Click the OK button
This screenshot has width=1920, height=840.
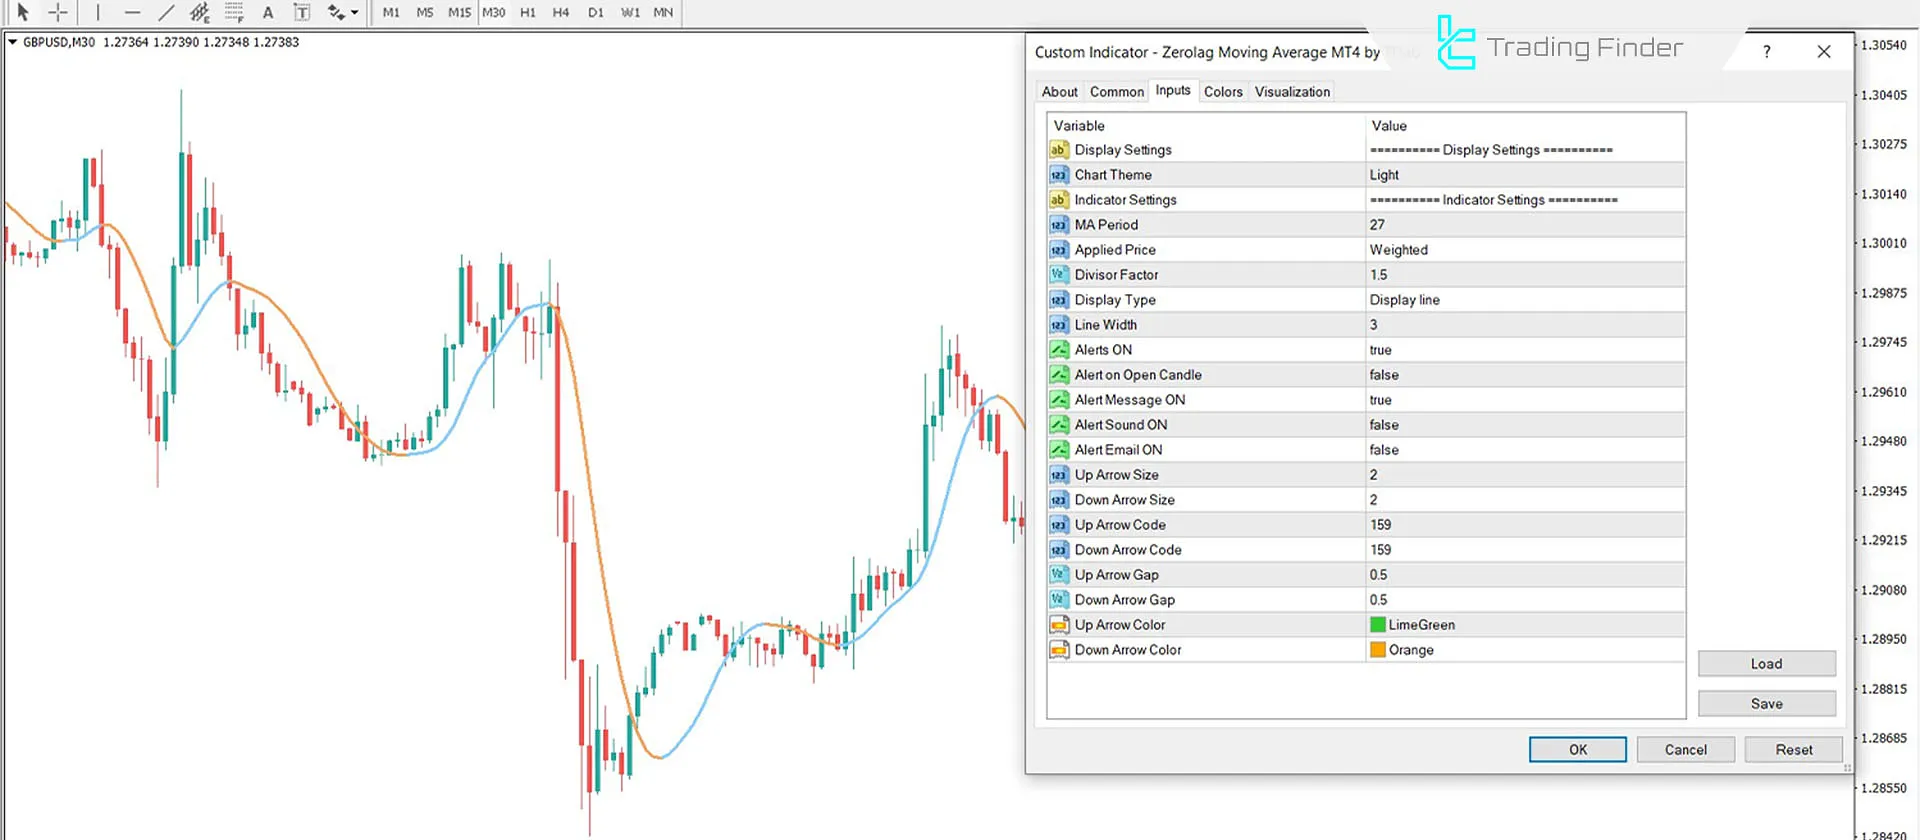[x=1577, y=750]
